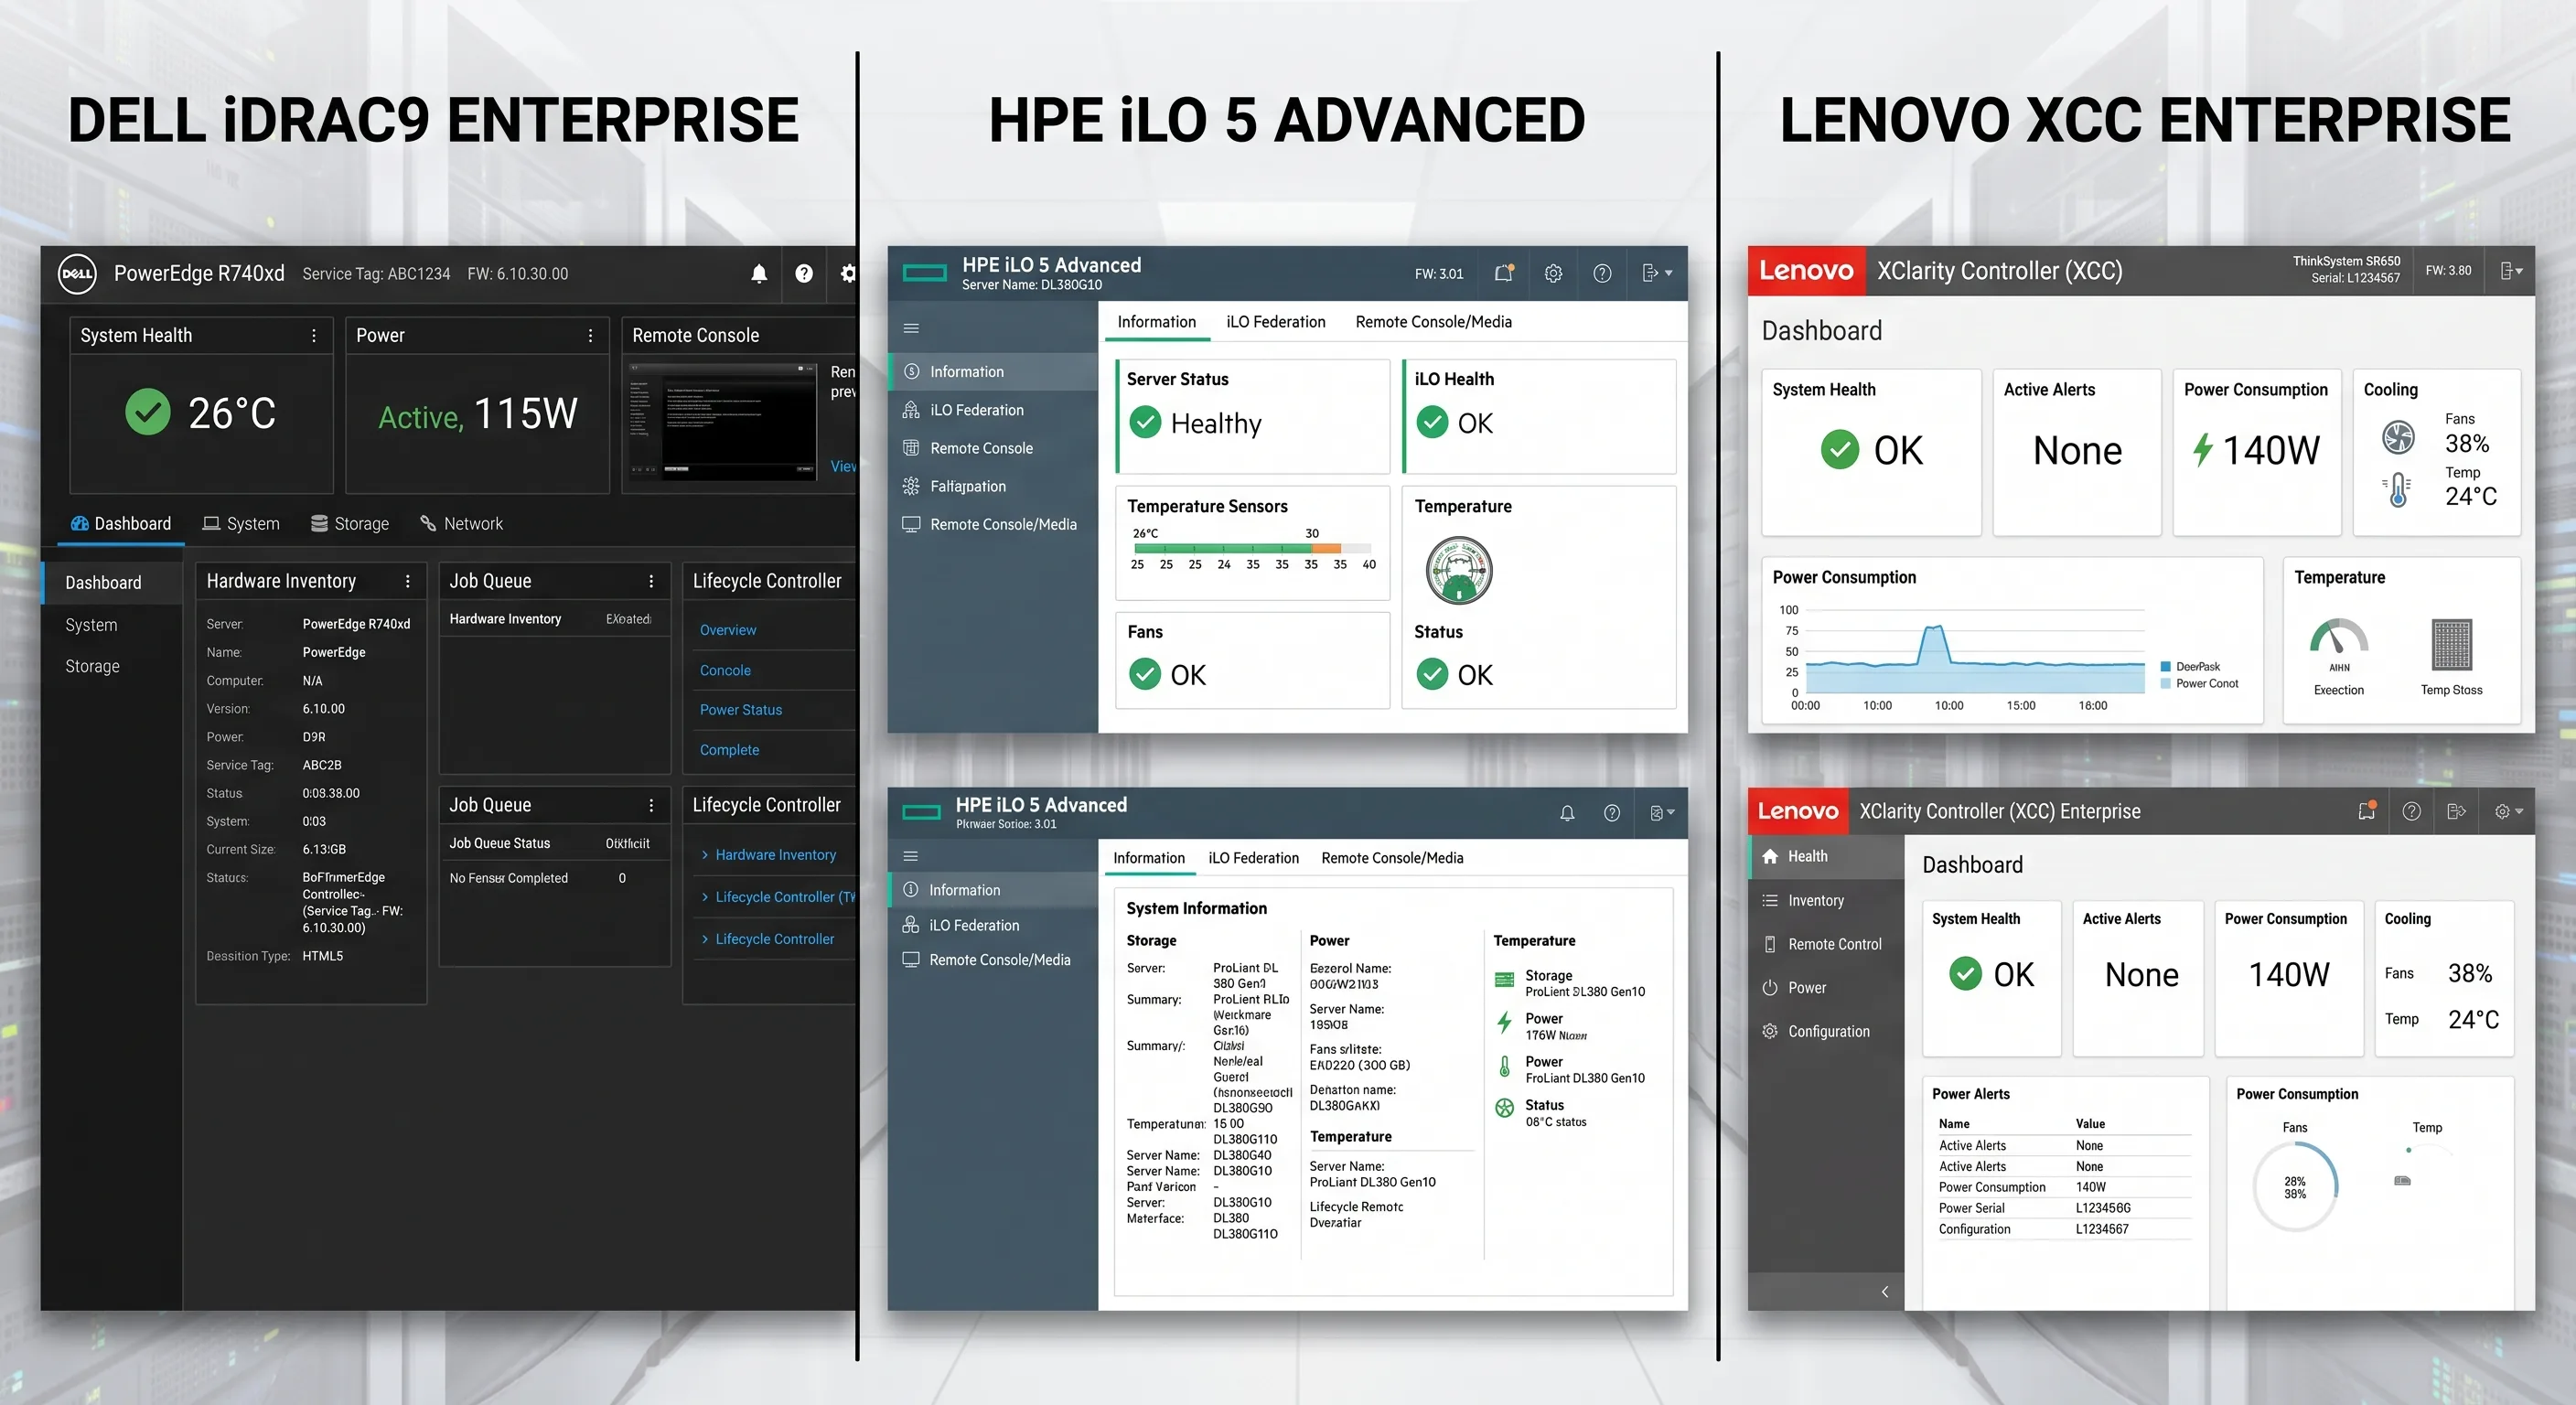Switch to iDRAC Storage tab
2576x1405 pixels.
tap(350, 524)
